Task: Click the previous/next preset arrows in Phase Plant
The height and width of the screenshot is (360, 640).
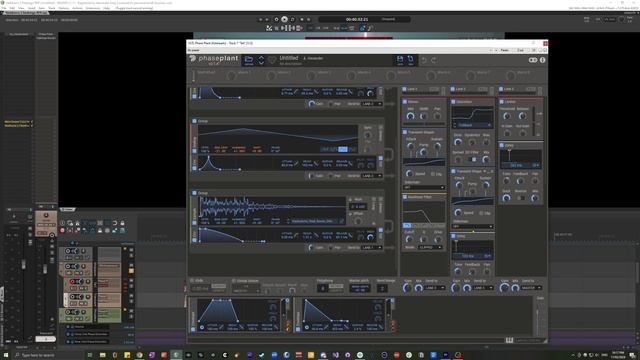Action: [x=261, y=60]
